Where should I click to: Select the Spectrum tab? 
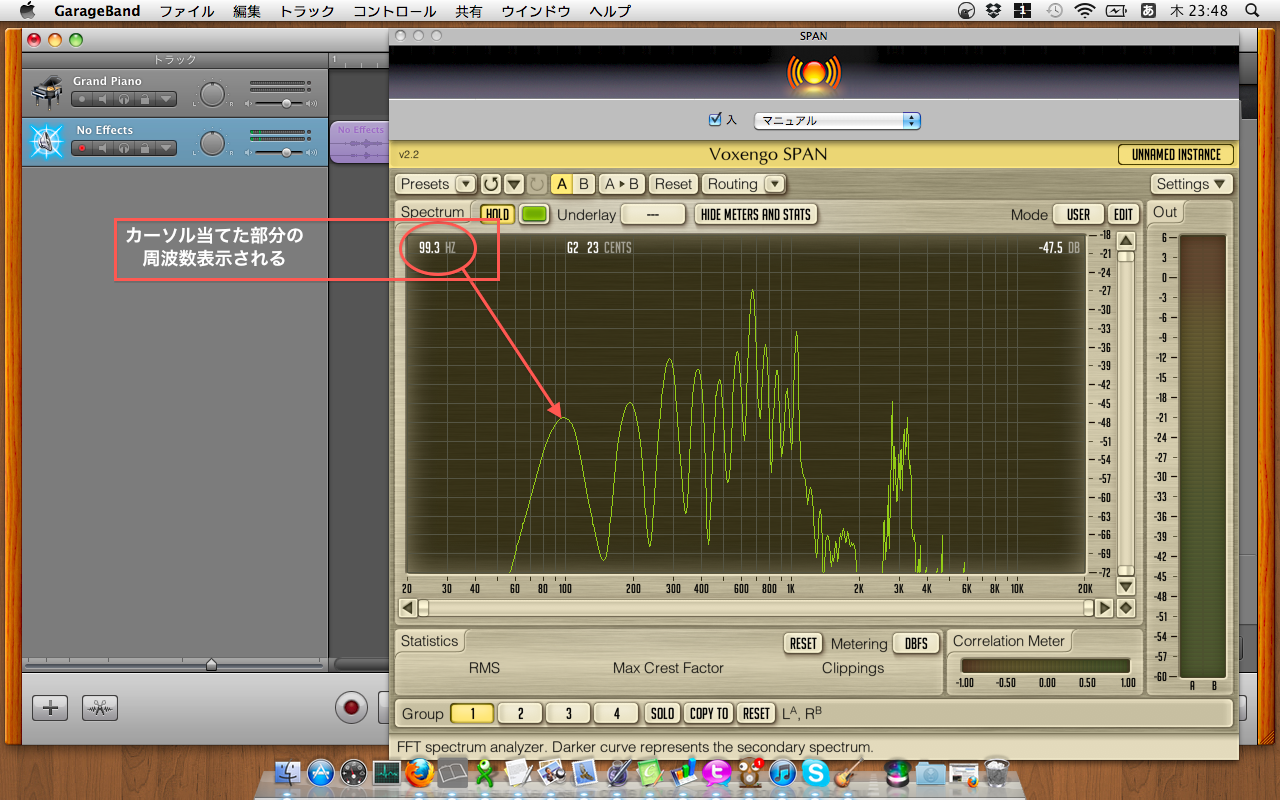click(x=433, y=212)
